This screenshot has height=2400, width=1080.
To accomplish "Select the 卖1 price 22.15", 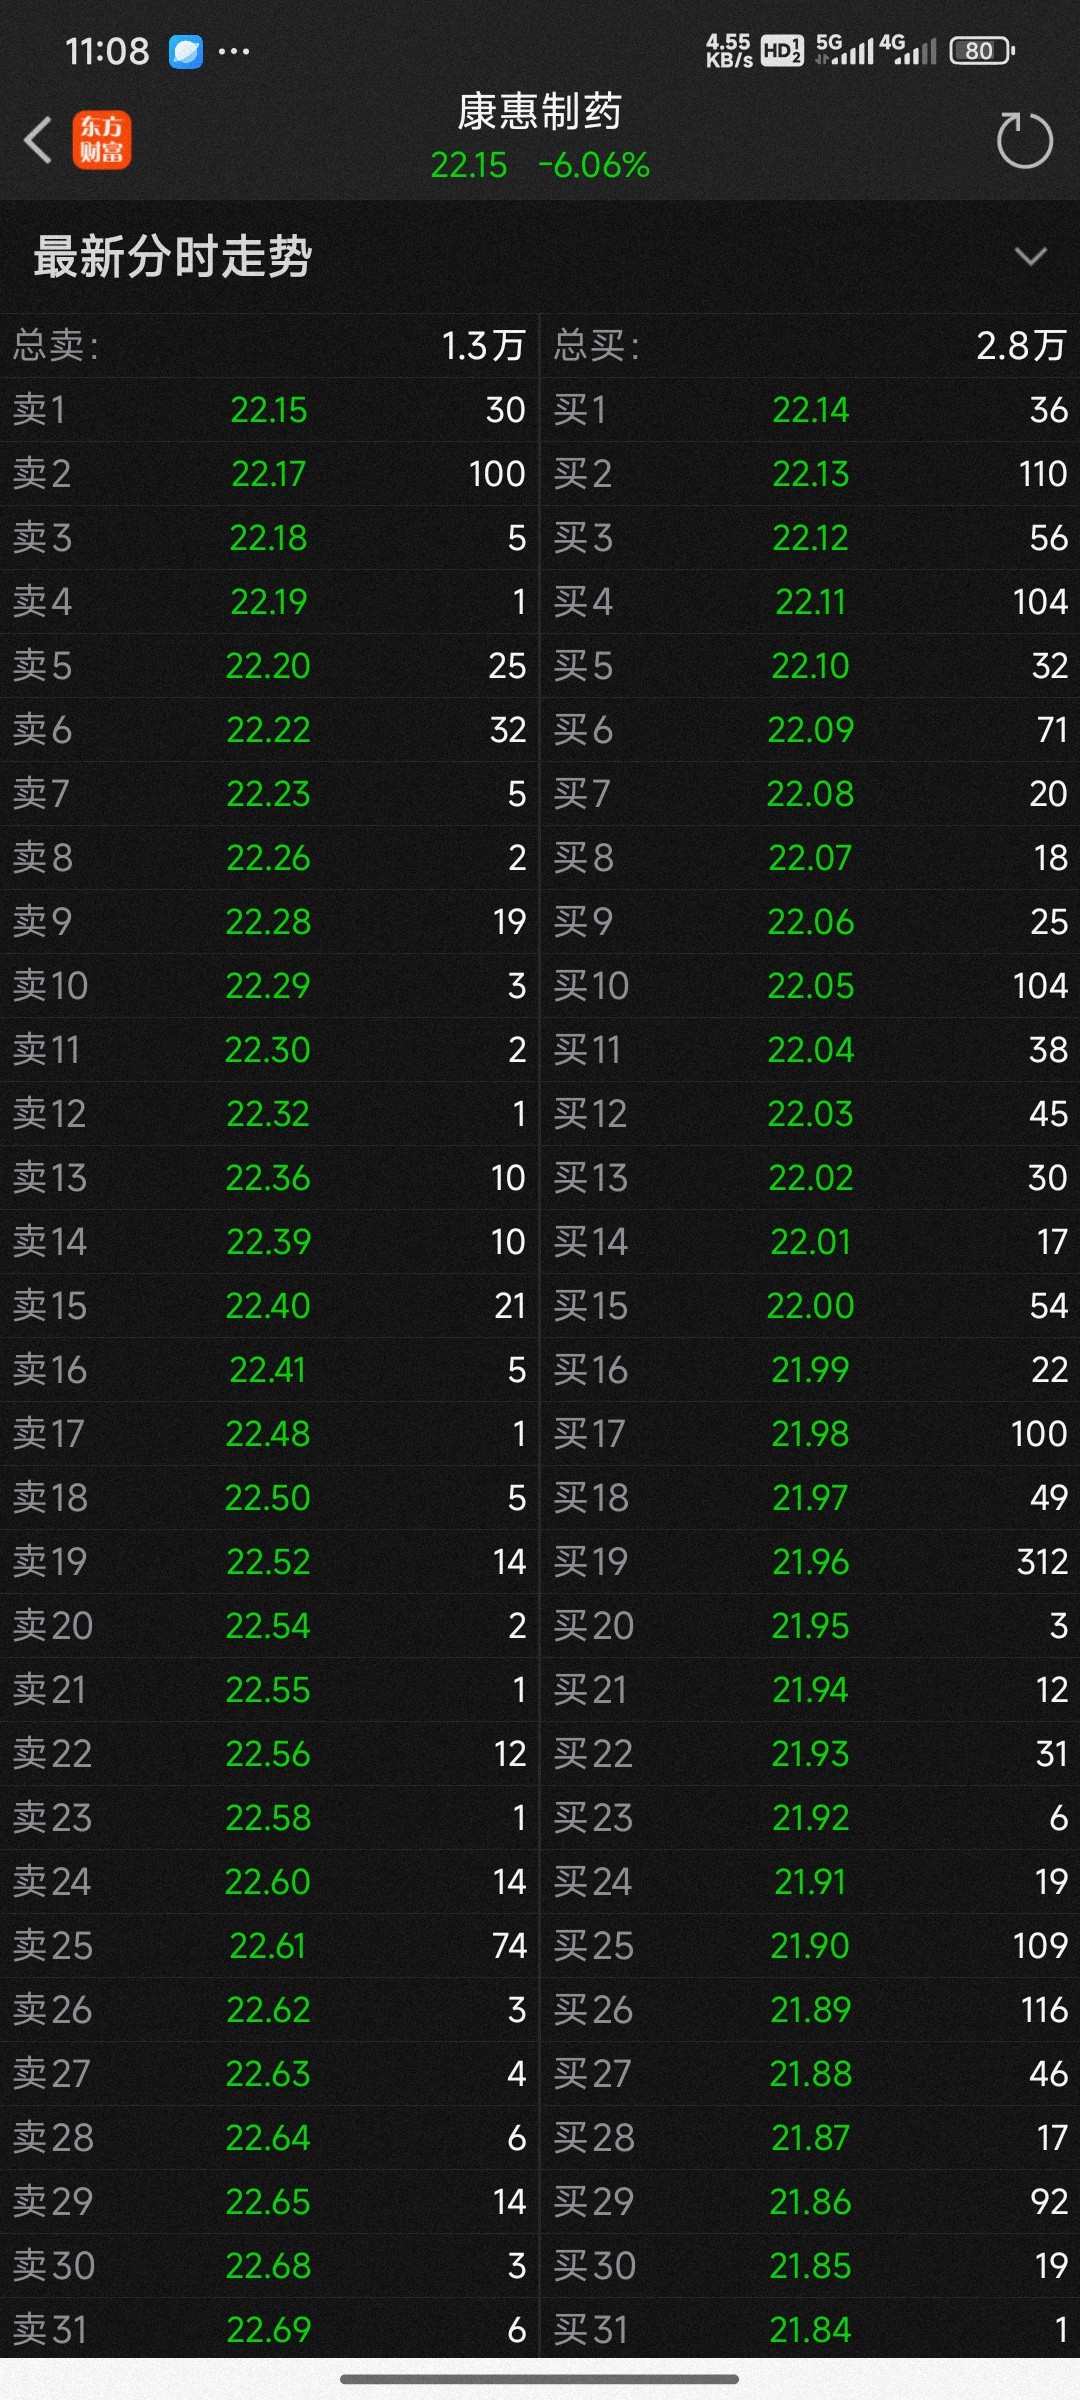I will tap(269, 410).
